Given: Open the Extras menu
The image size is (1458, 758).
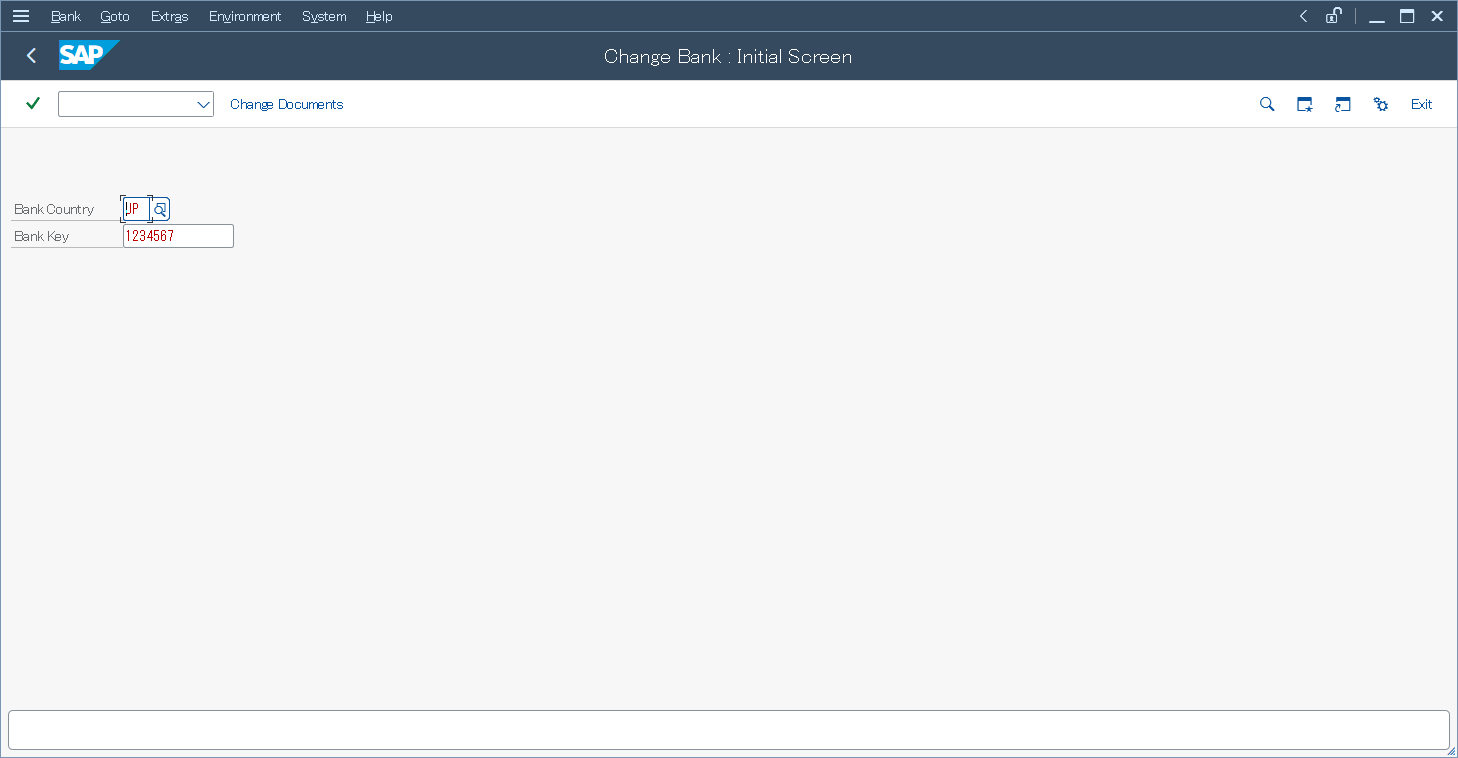Looking at the screenshot, I should 169,16.
